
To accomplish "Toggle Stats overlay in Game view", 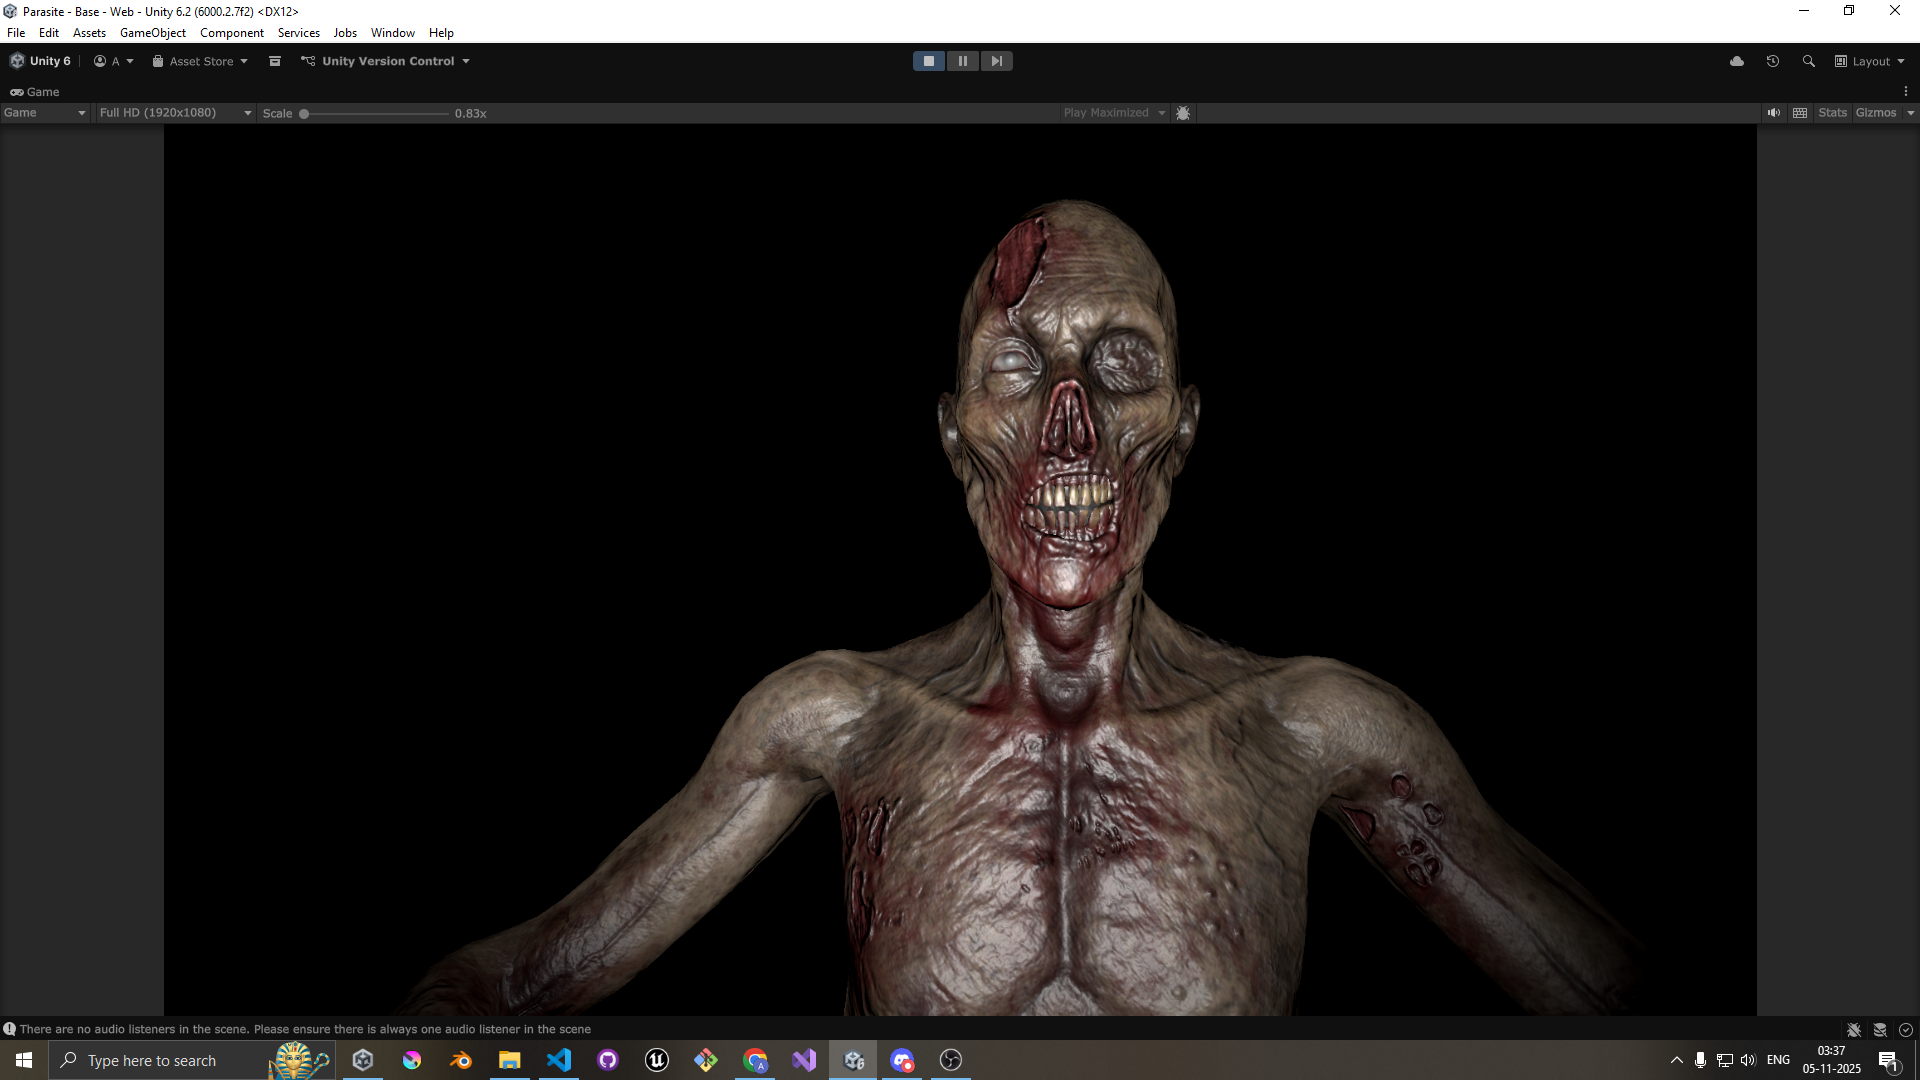I will [1832, 113].
